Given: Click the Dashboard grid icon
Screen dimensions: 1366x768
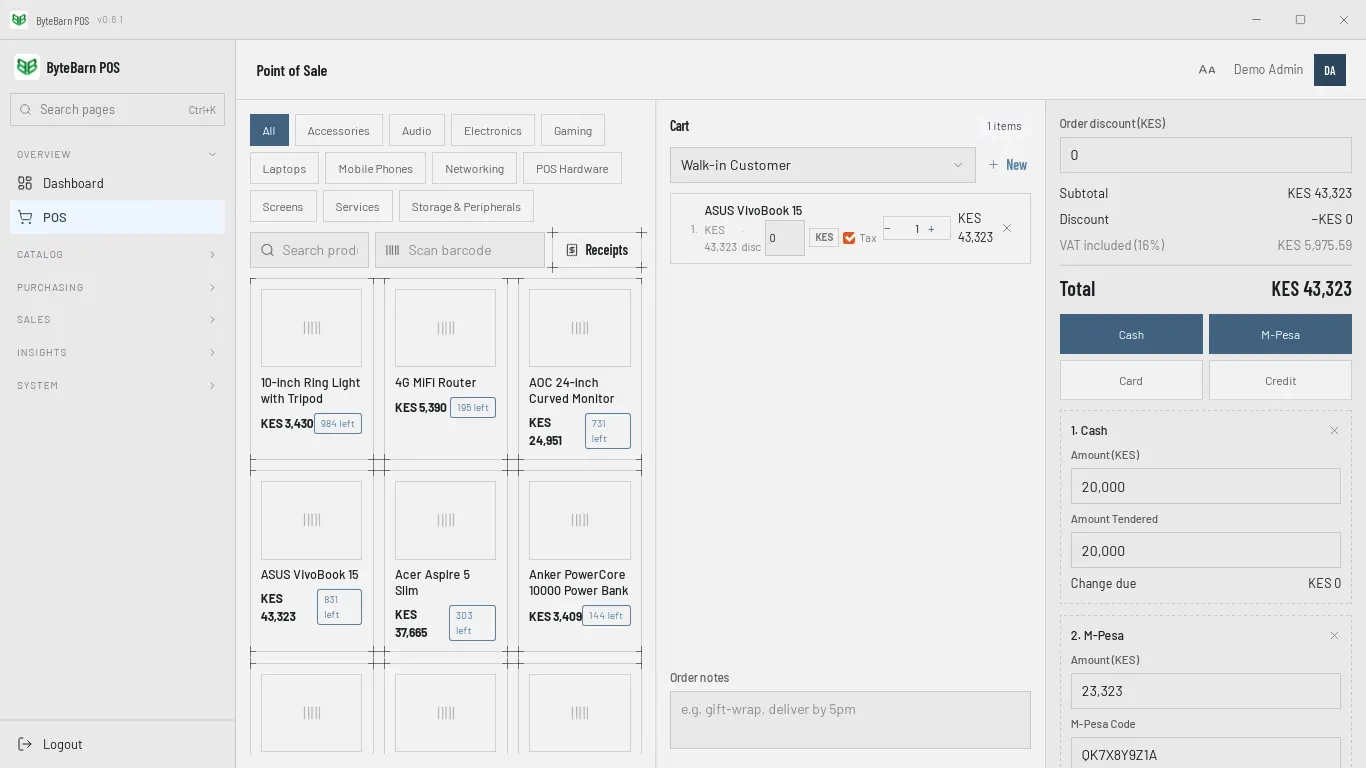Looking at the screenshot, I should tap(25, 183).
